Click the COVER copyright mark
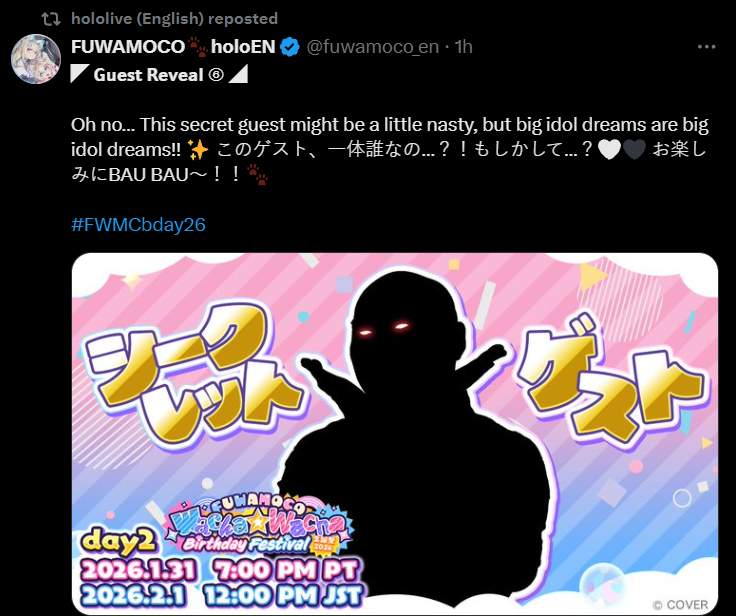 [681, 605]
